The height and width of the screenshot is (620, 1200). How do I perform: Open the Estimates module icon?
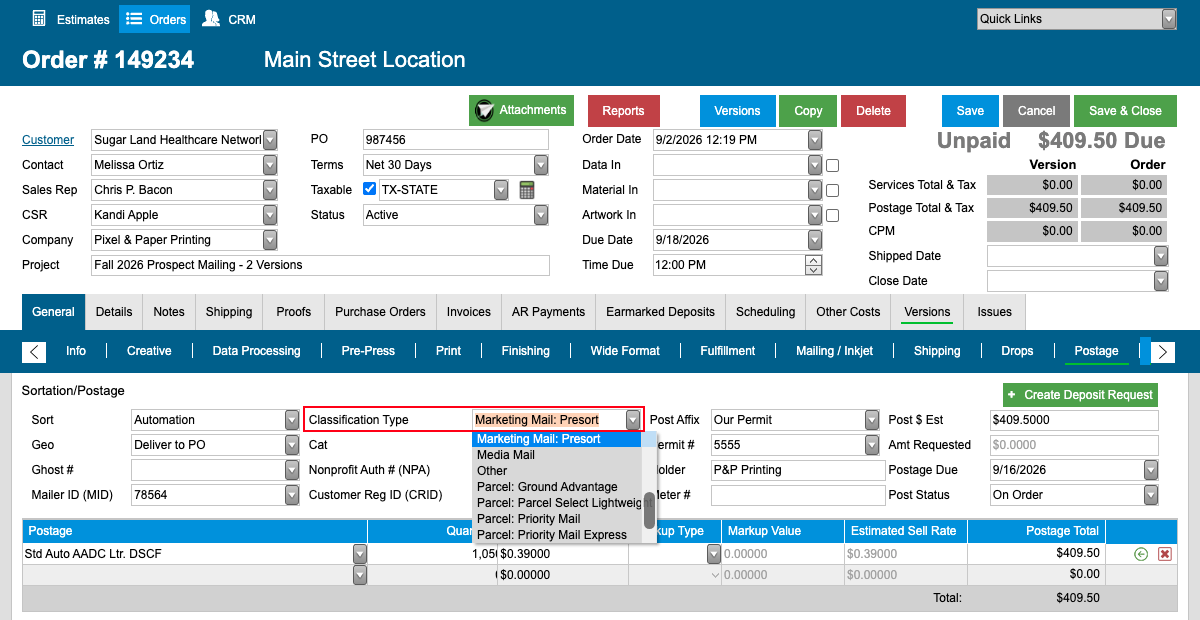(x=39, y=18)
